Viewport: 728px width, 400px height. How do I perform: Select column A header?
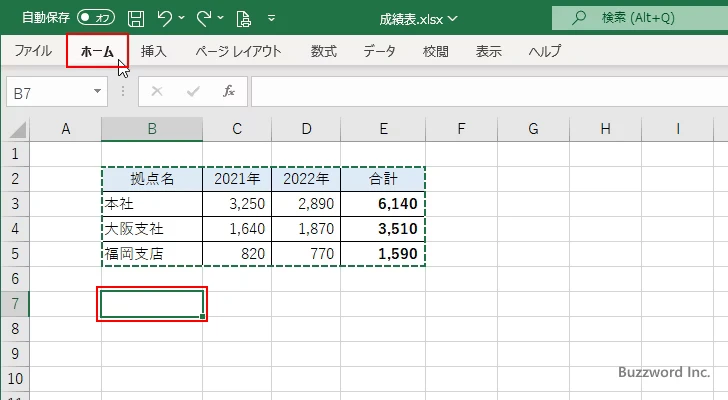click(65, 129)
